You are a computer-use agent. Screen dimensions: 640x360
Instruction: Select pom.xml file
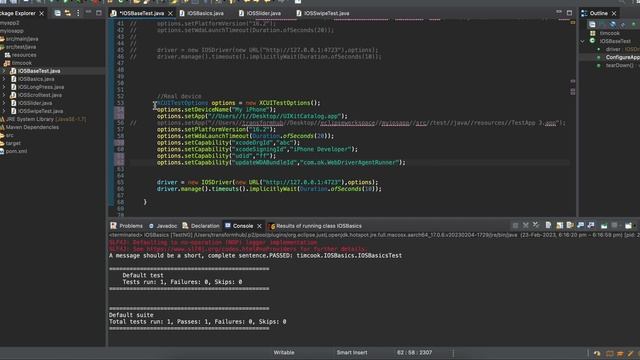click(16, 151)
